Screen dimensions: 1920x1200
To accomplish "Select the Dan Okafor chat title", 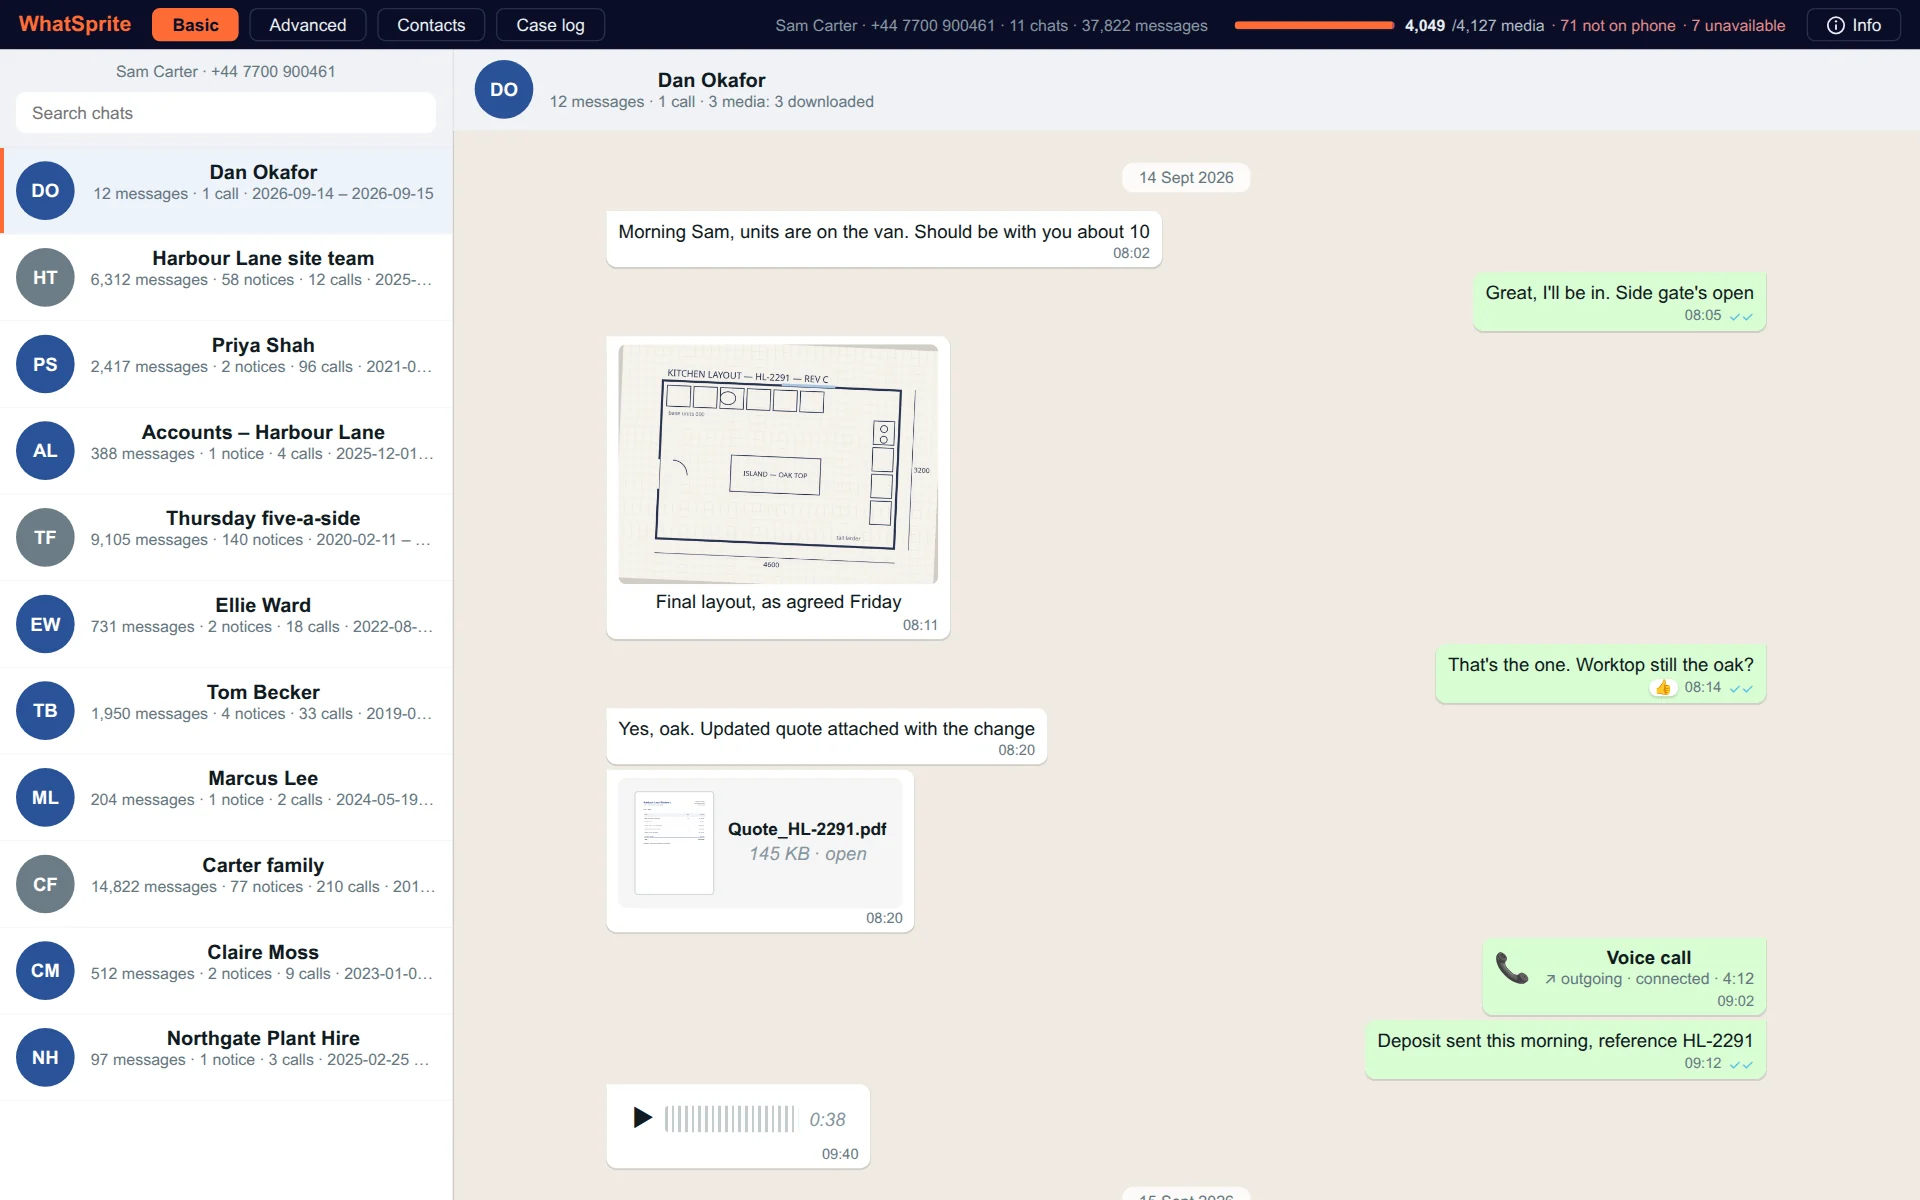I will pyautogui.click(x=263, y=172).
